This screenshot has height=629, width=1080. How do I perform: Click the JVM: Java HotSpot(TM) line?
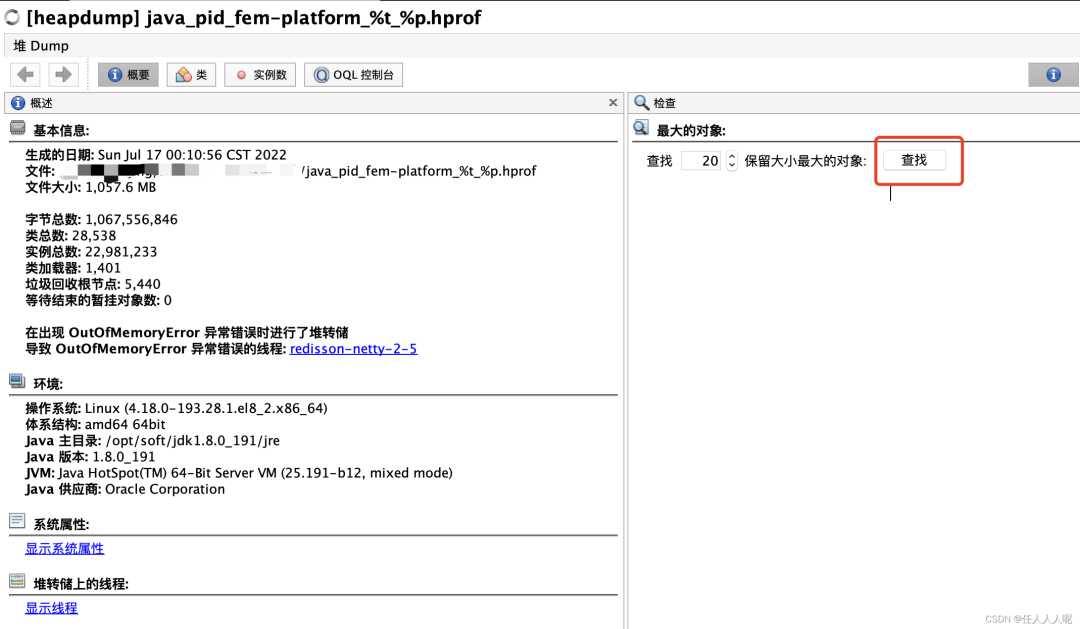239,473
